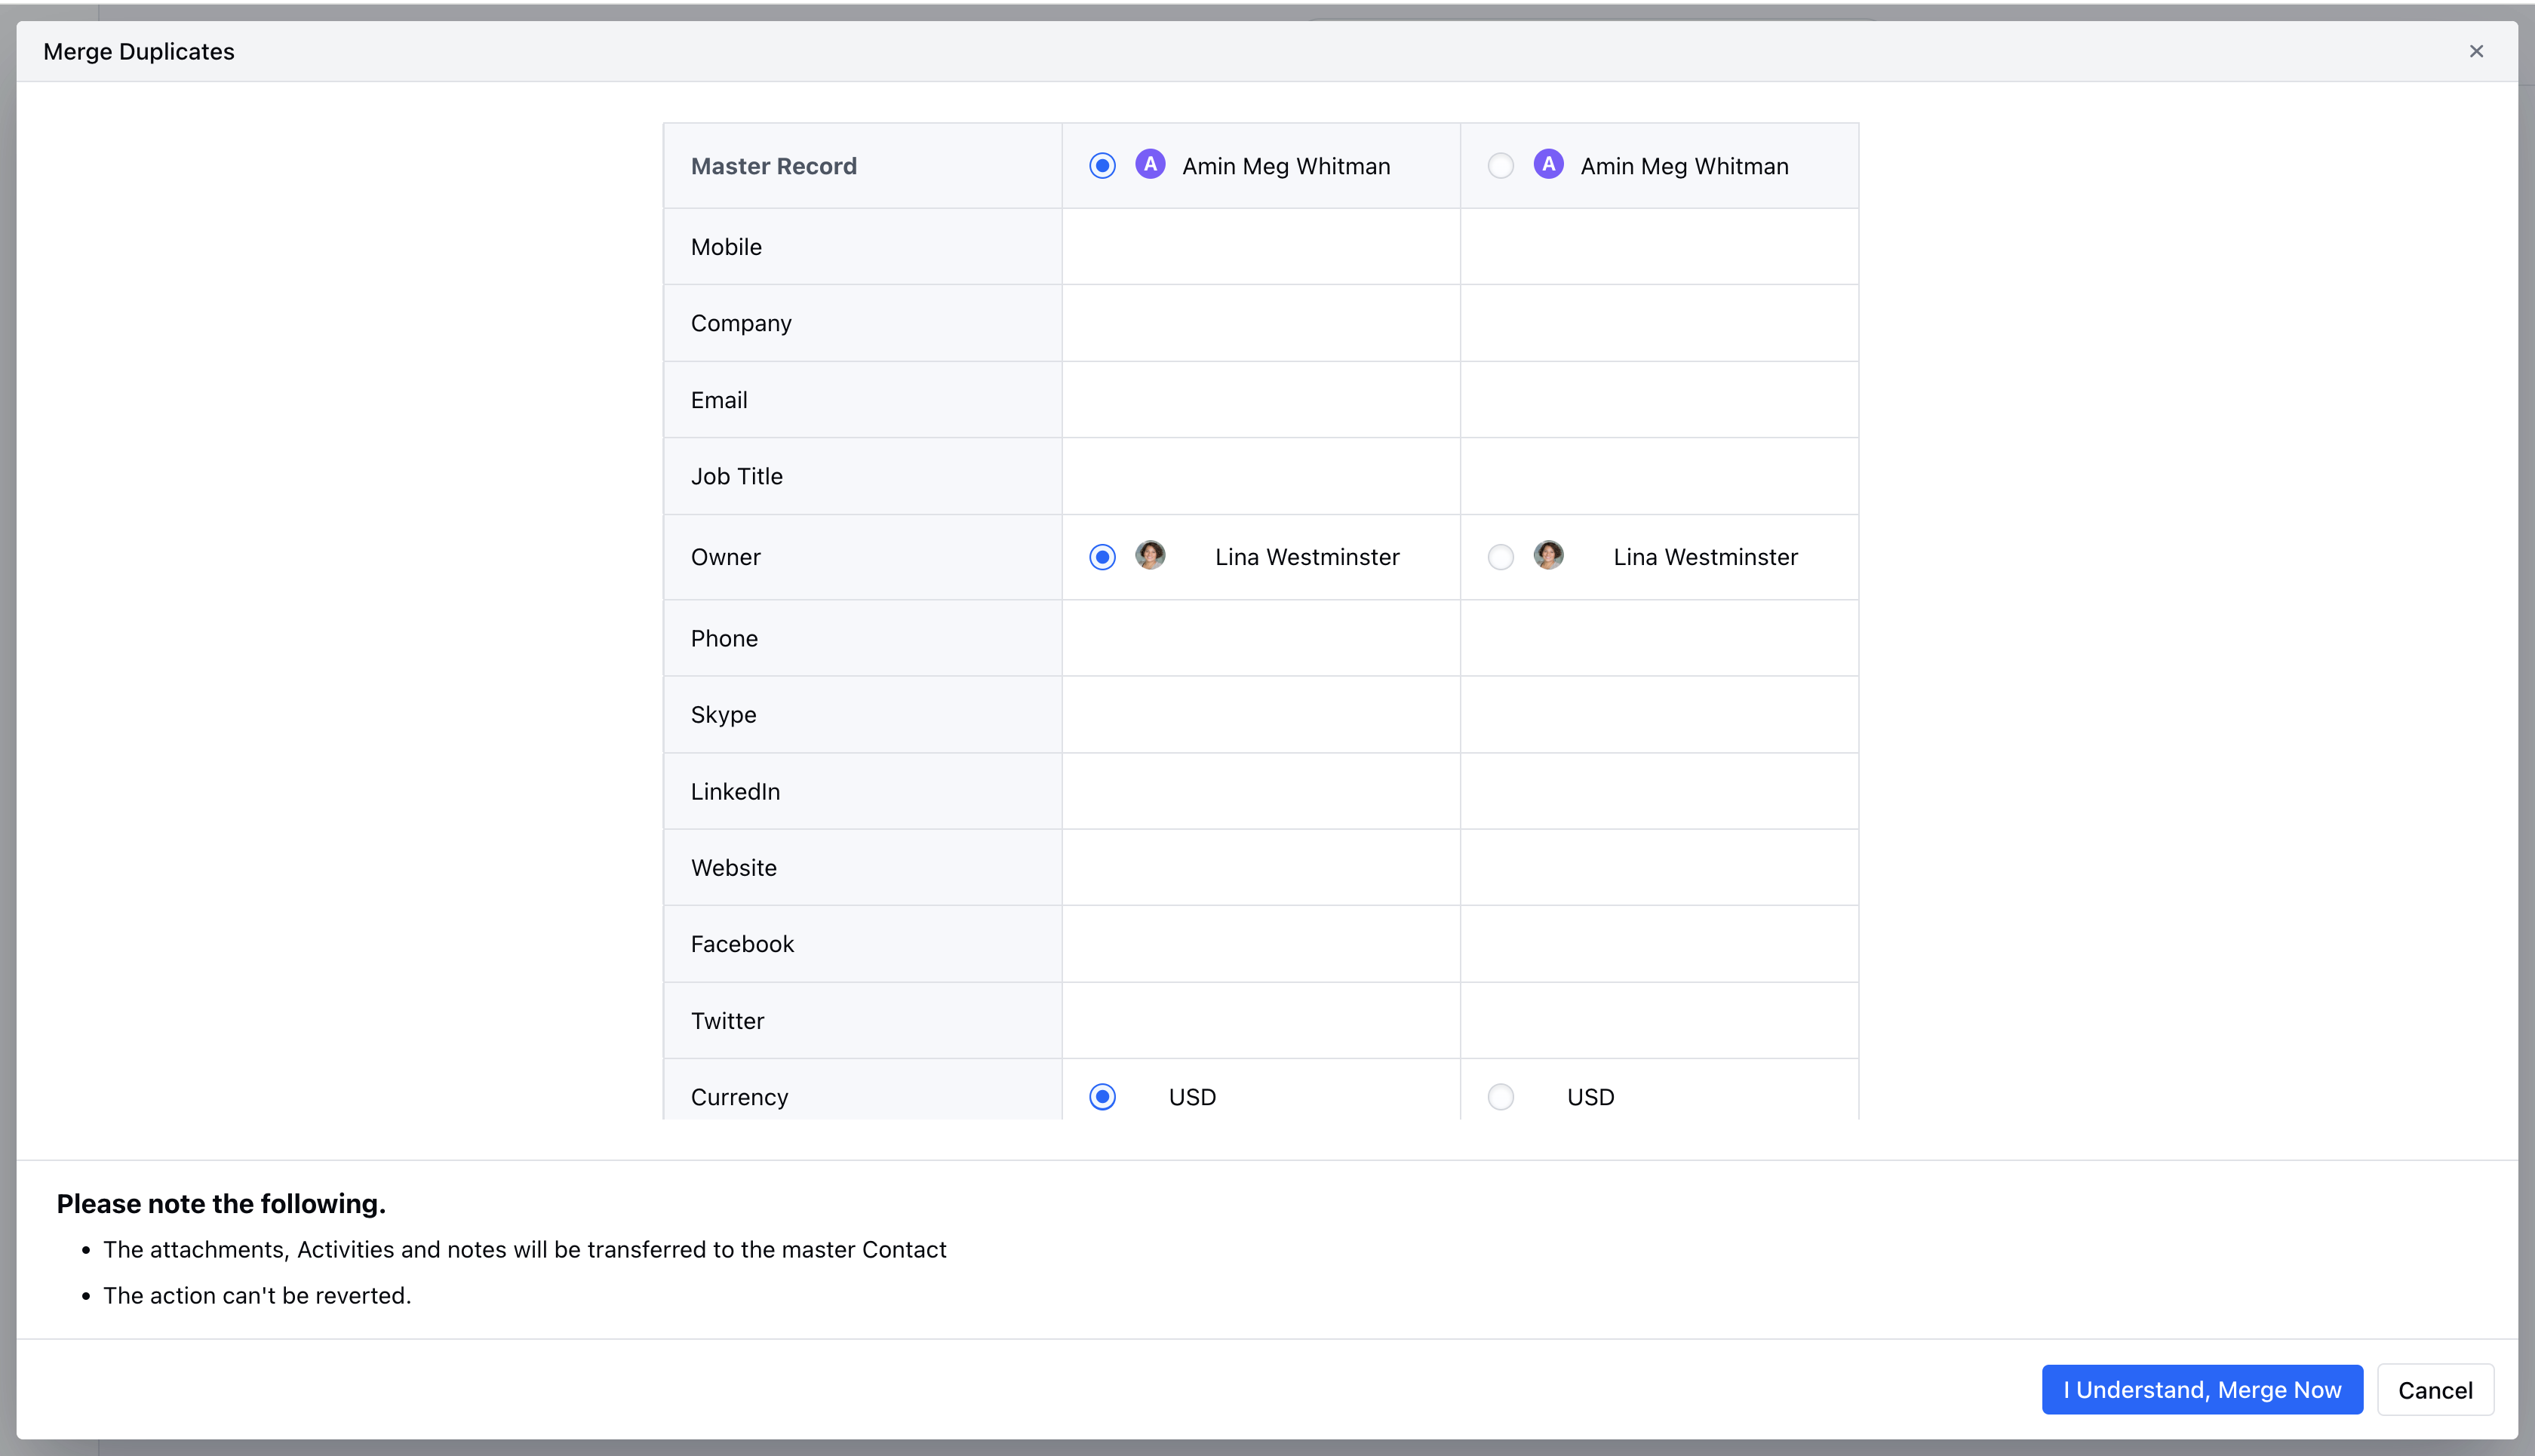Screen dimensions: 2535x1456
Task: Choose first Lina Westminster owner radio
Action: click(x=1102, y=557)
